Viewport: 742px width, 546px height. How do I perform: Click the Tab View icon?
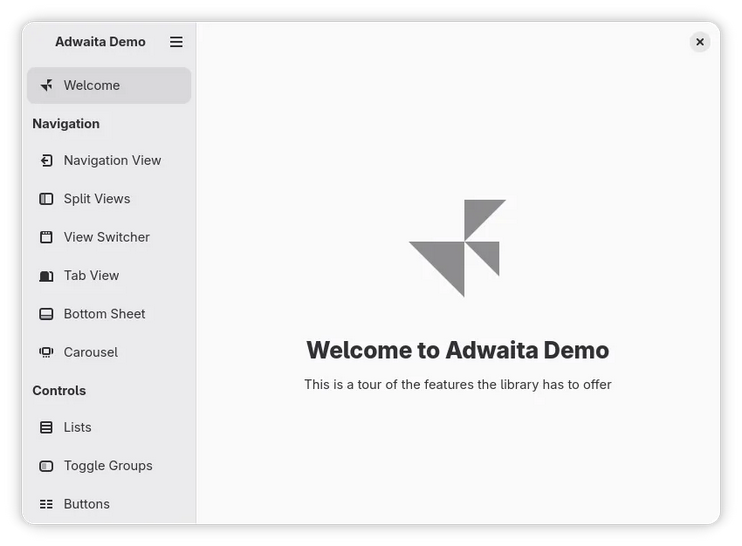(46, 276)
